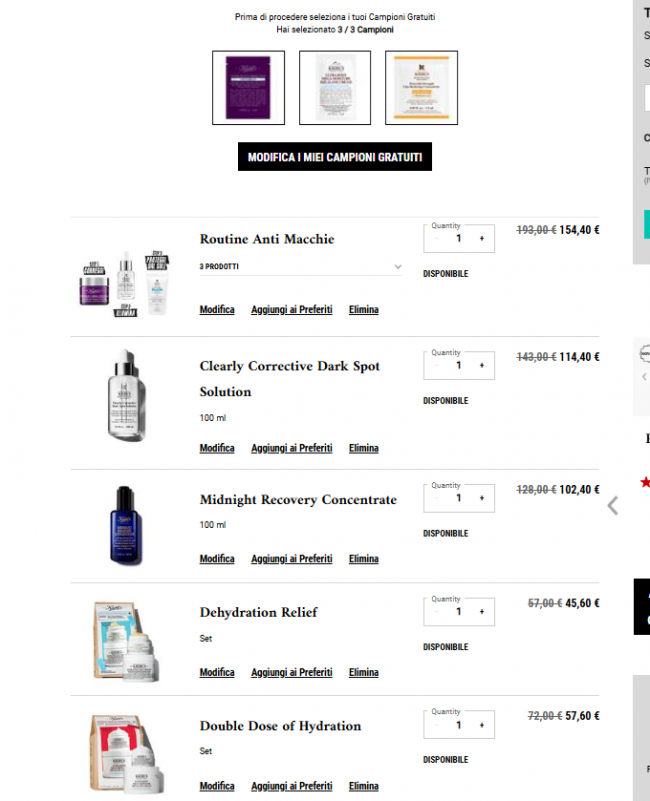Click the Routine Anti Macchie product image
The image size is (650, 801).
[126, 284]
